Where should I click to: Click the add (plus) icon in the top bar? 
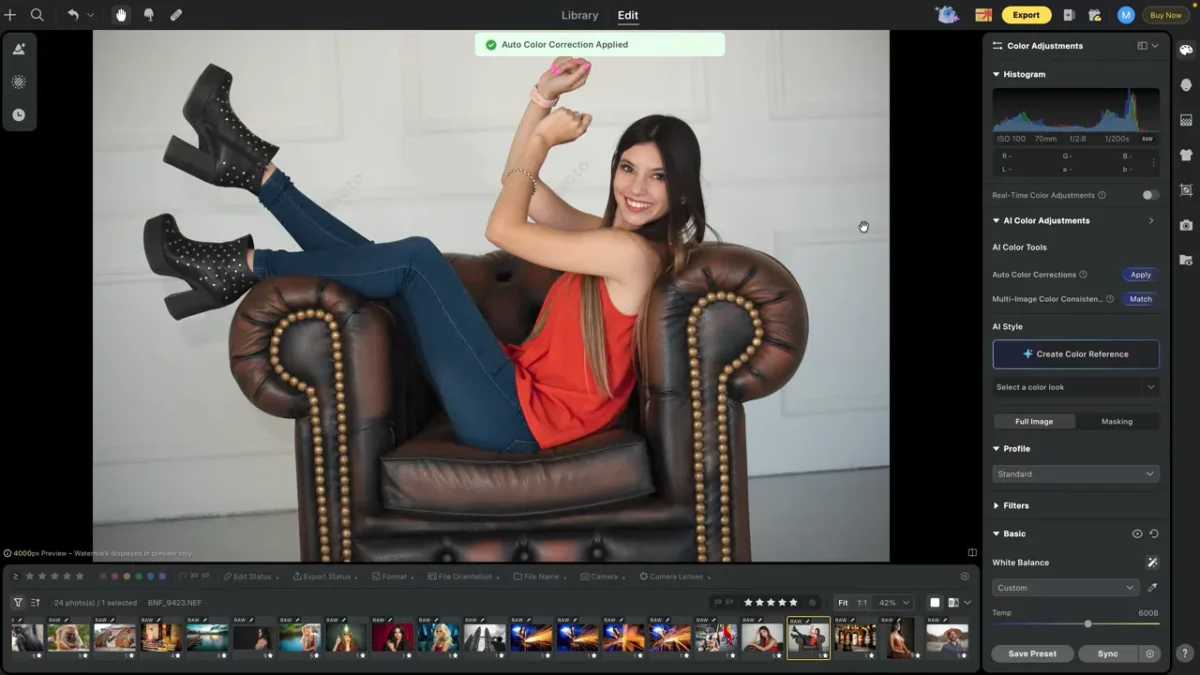(10, 15)
